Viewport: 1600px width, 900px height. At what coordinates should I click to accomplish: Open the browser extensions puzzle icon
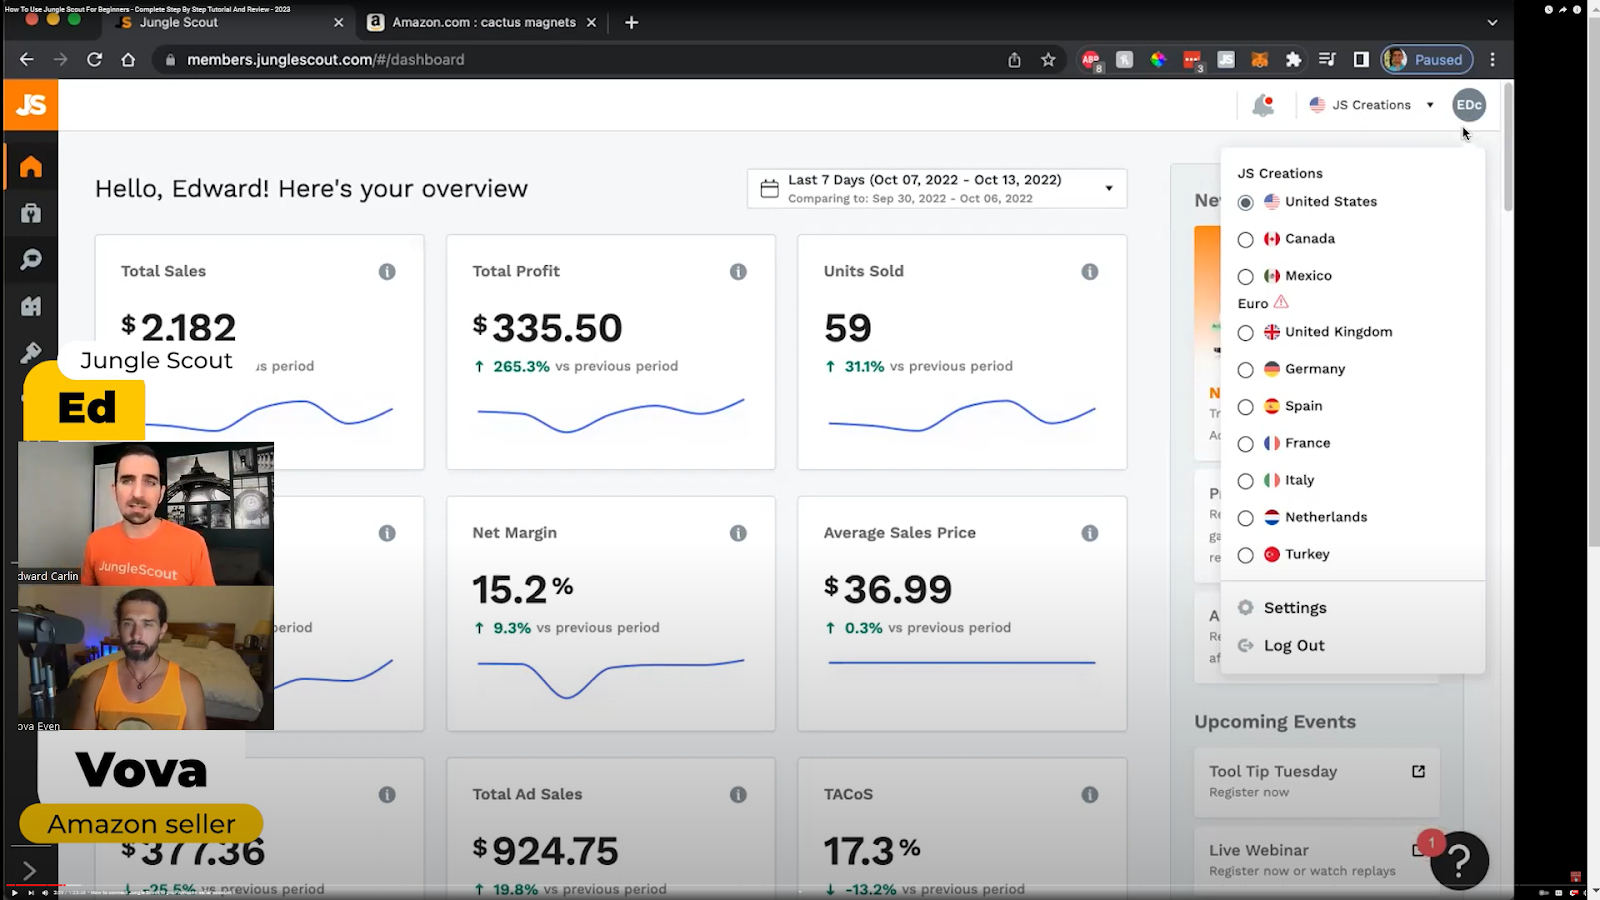1293,60
